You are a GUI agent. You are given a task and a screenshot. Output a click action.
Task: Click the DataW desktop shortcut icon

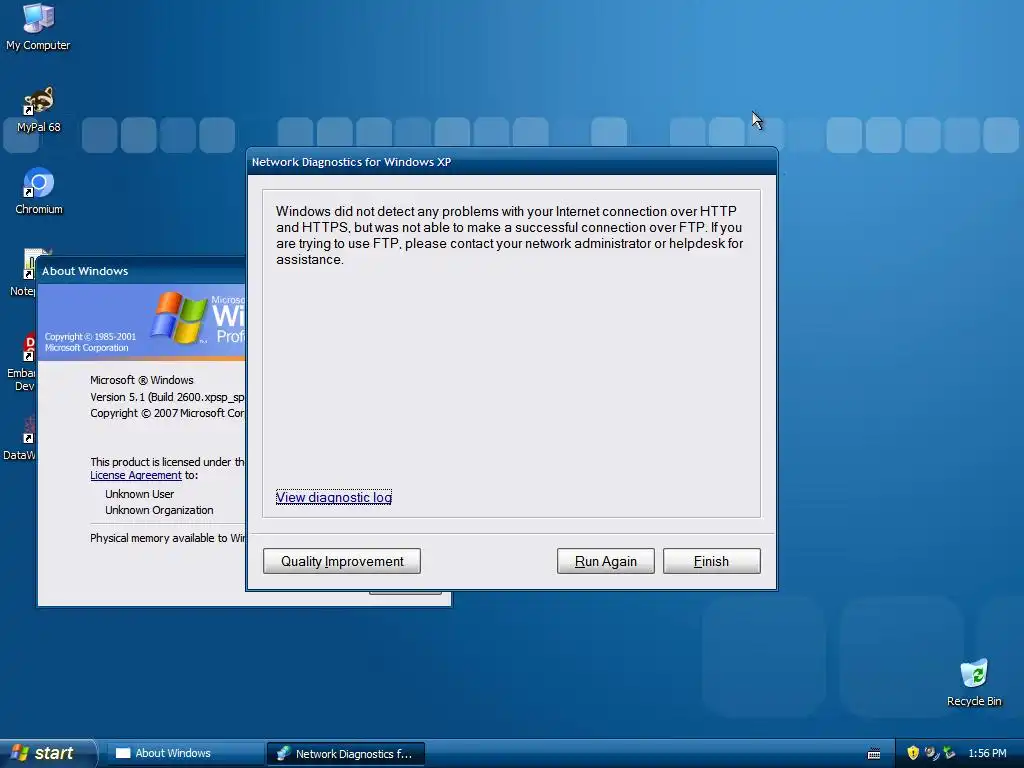point(29,429)
